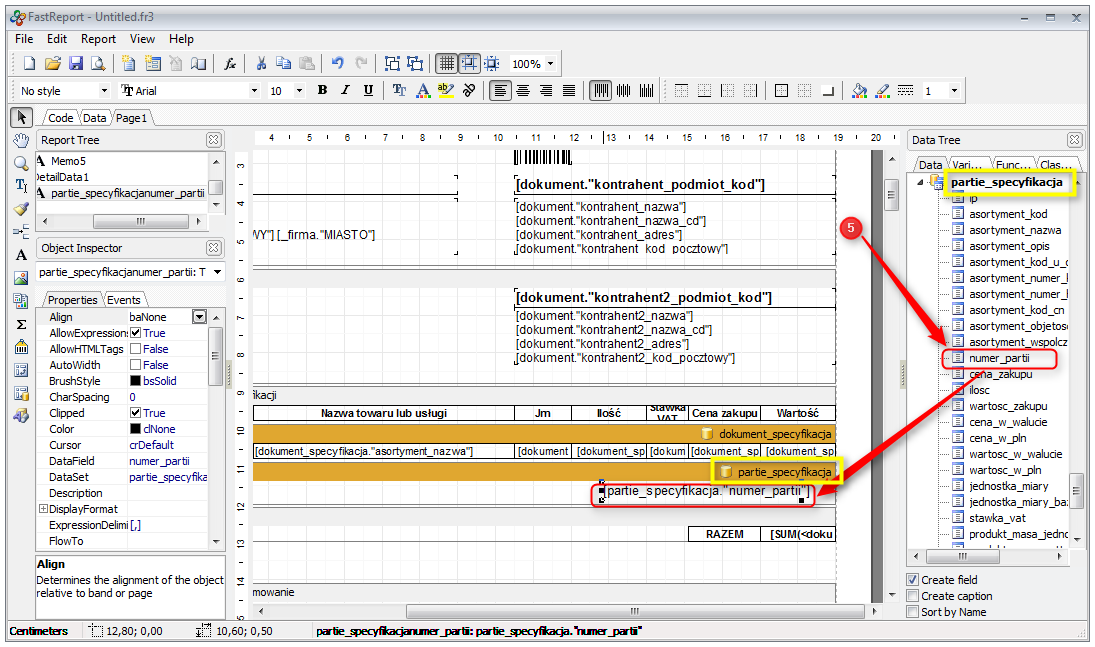The height and width of the screenshot is (647, 1095).
Task: Collapse the partie_specyfikacja tree node
Action: tap(920, 182)
